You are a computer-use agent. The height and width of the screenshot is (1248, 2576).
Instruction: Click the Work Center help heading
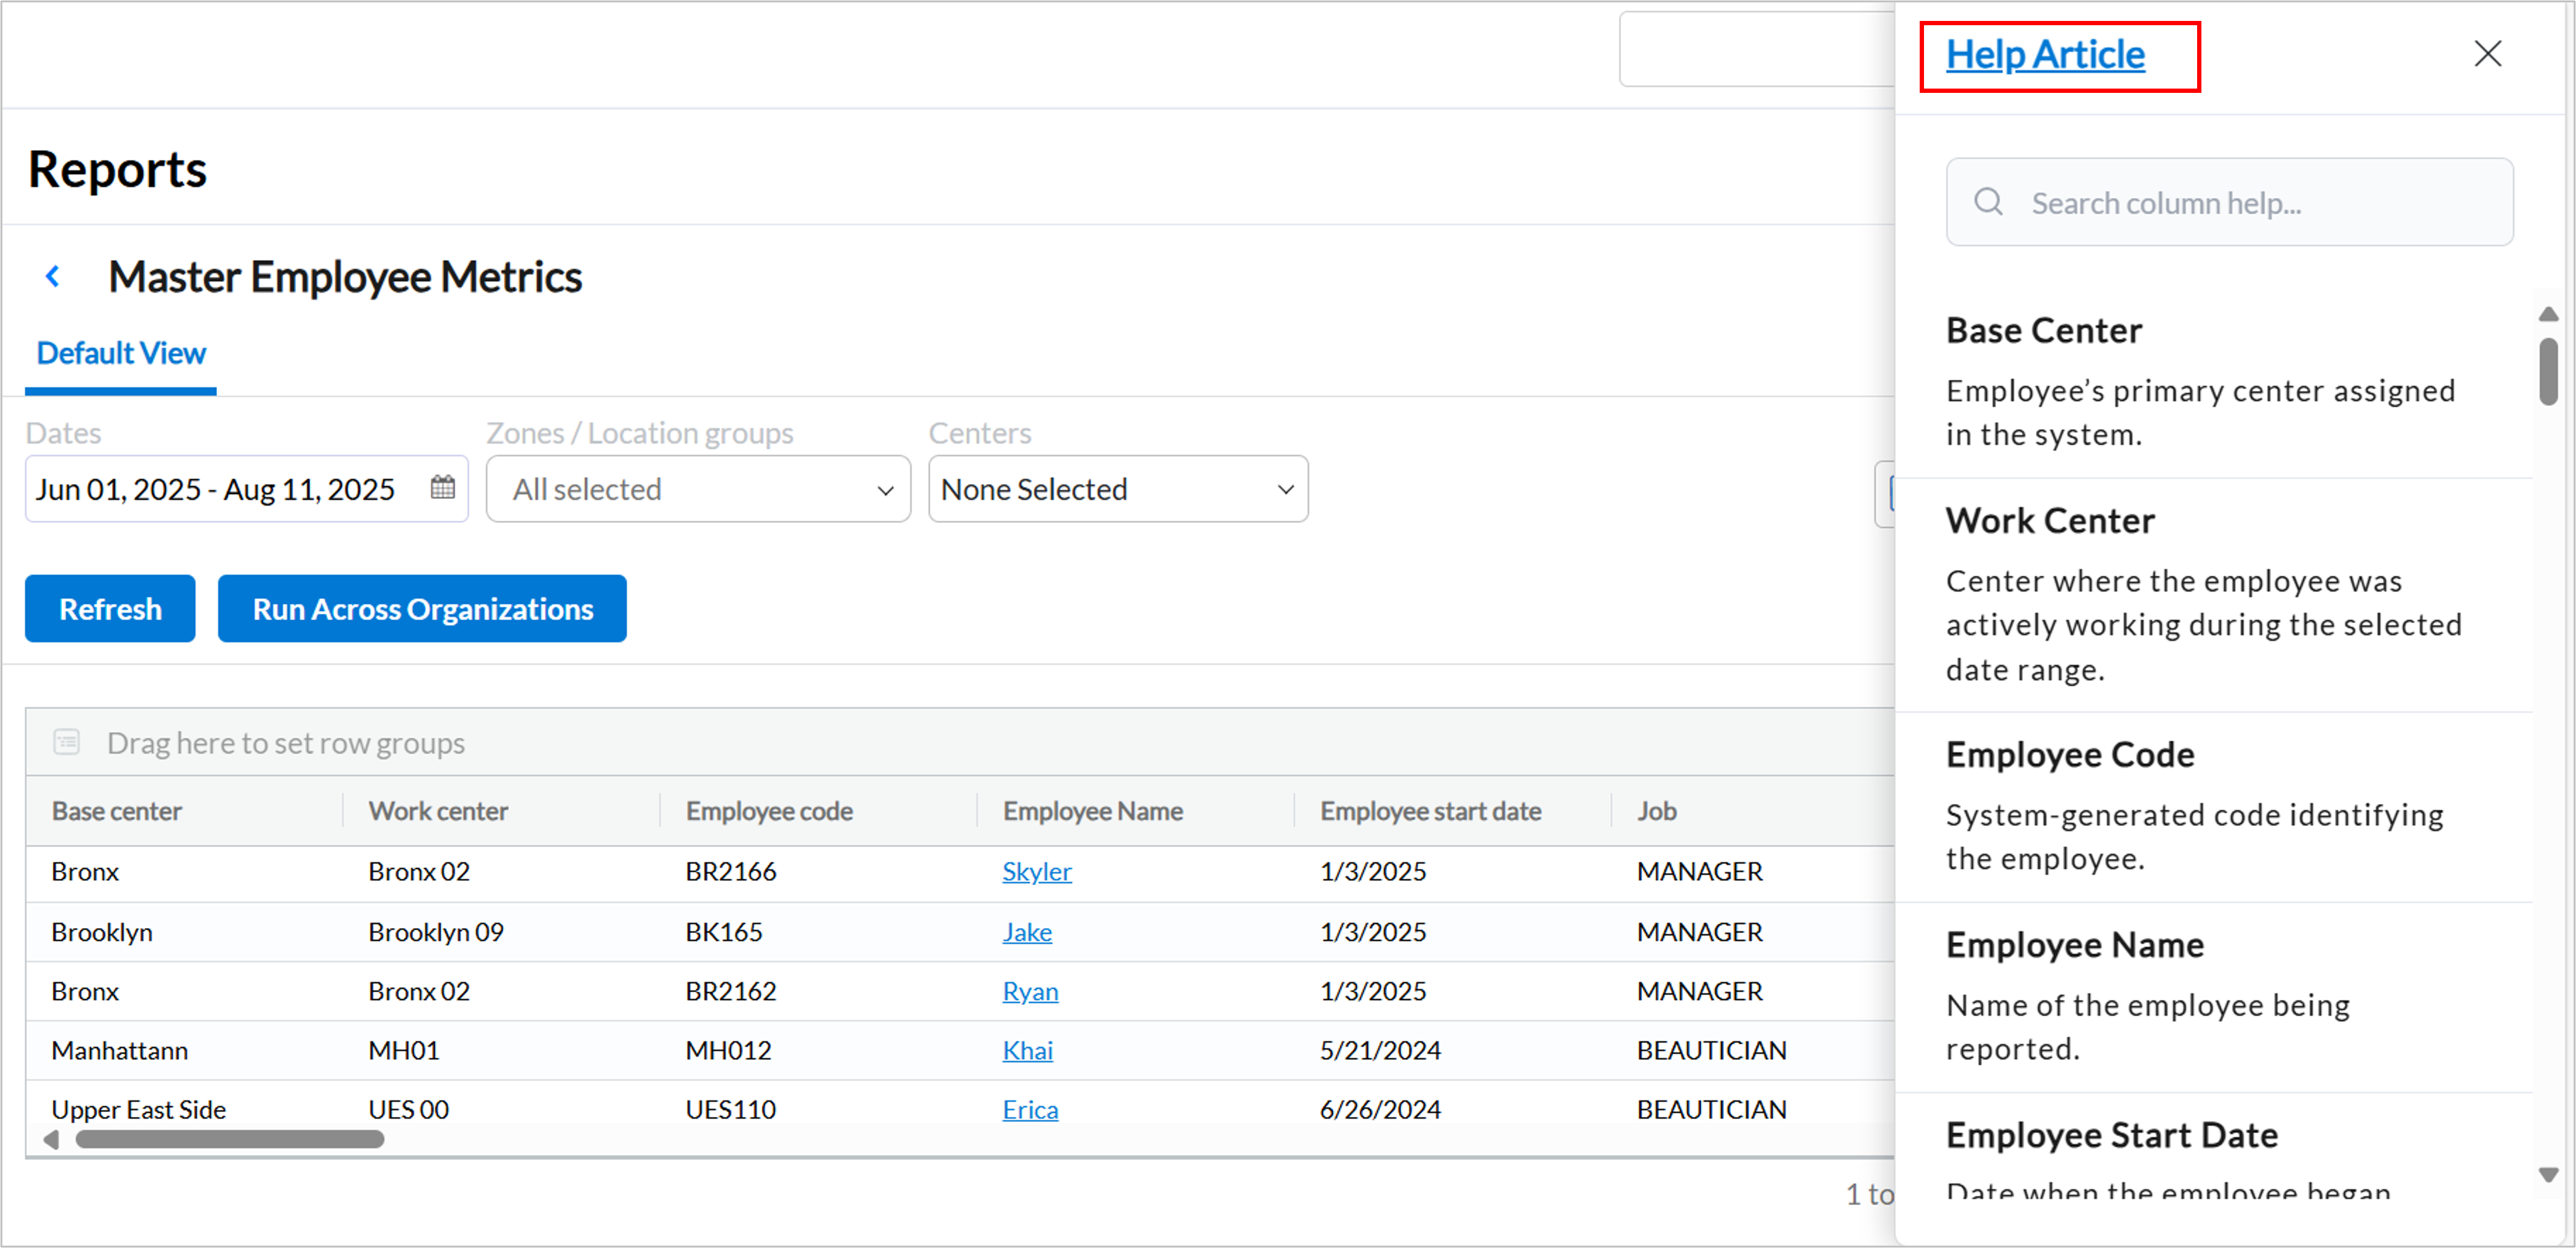pyautogui.click(x=2050, y=520)
